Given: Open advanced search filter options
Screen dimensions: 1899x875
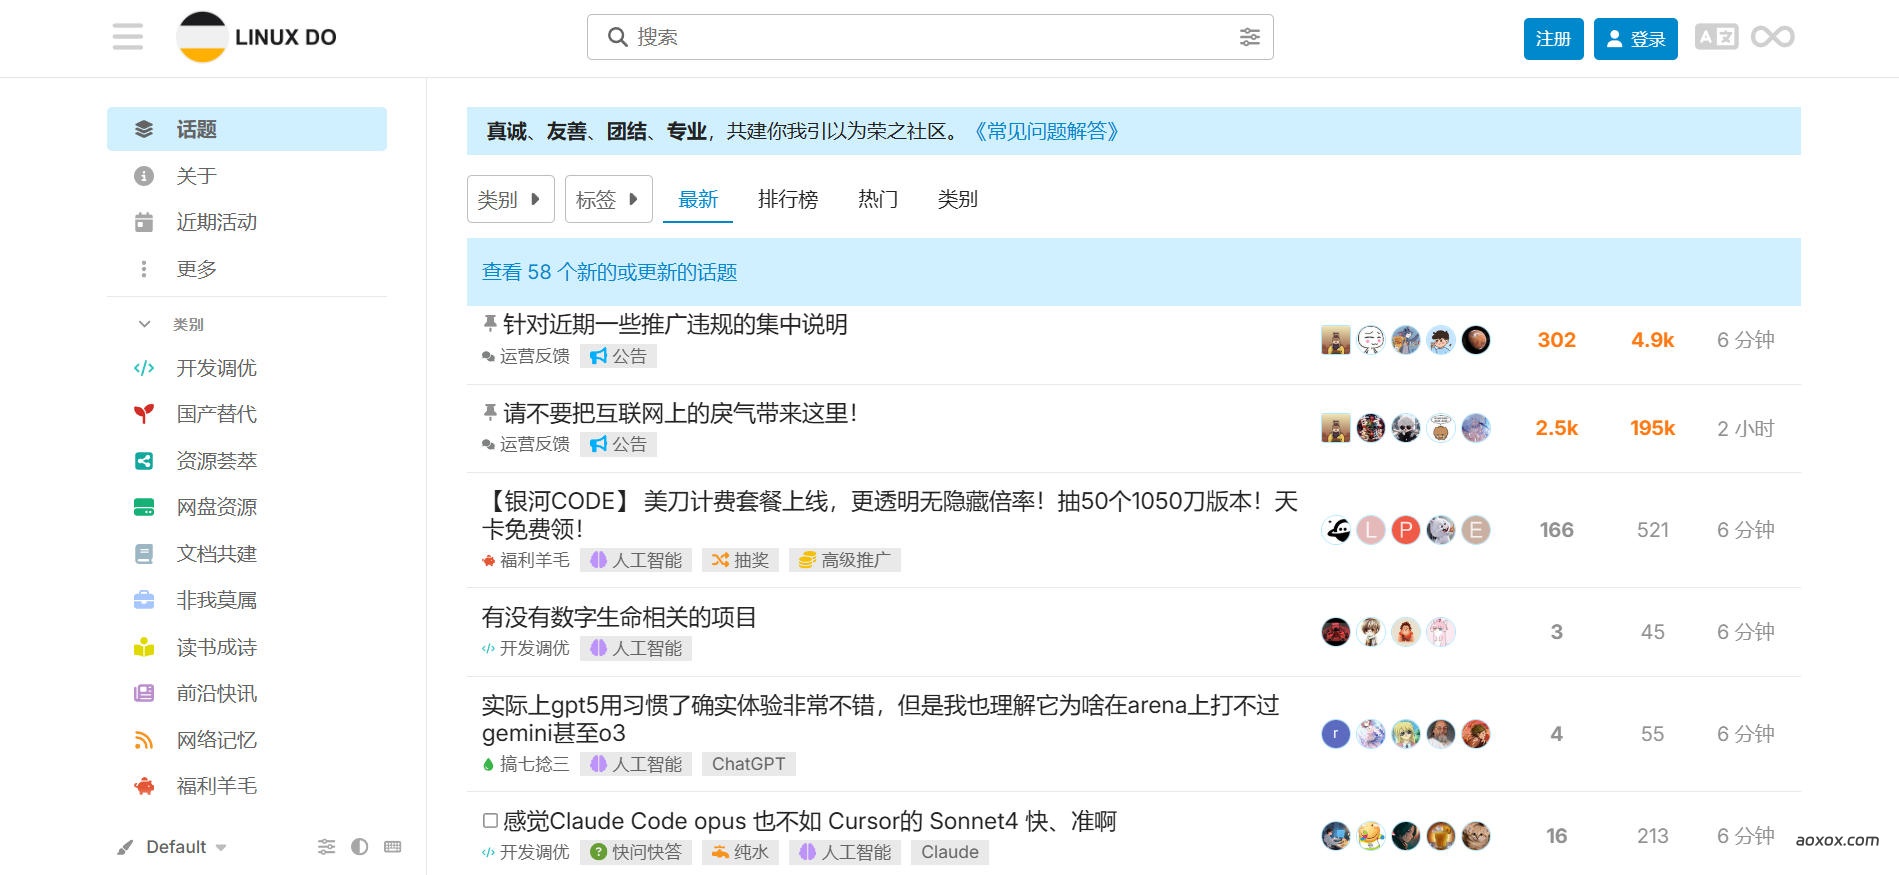Looking at the screenshot, I should [x=1249, y=37].
